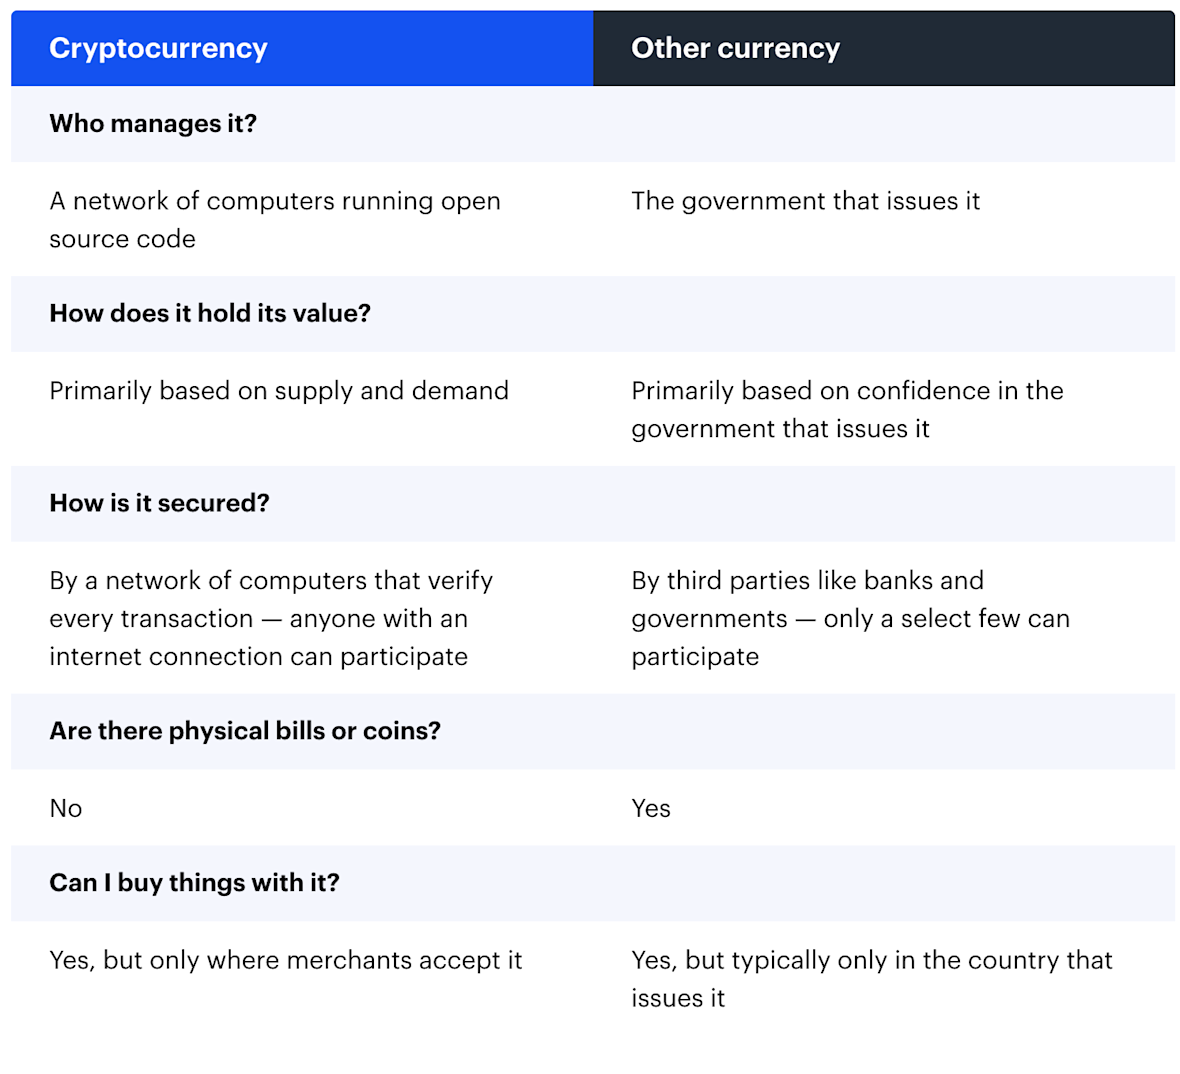Select the 'Can I buy things with it?' row
1180x1074 pixels.
point(194,883)
